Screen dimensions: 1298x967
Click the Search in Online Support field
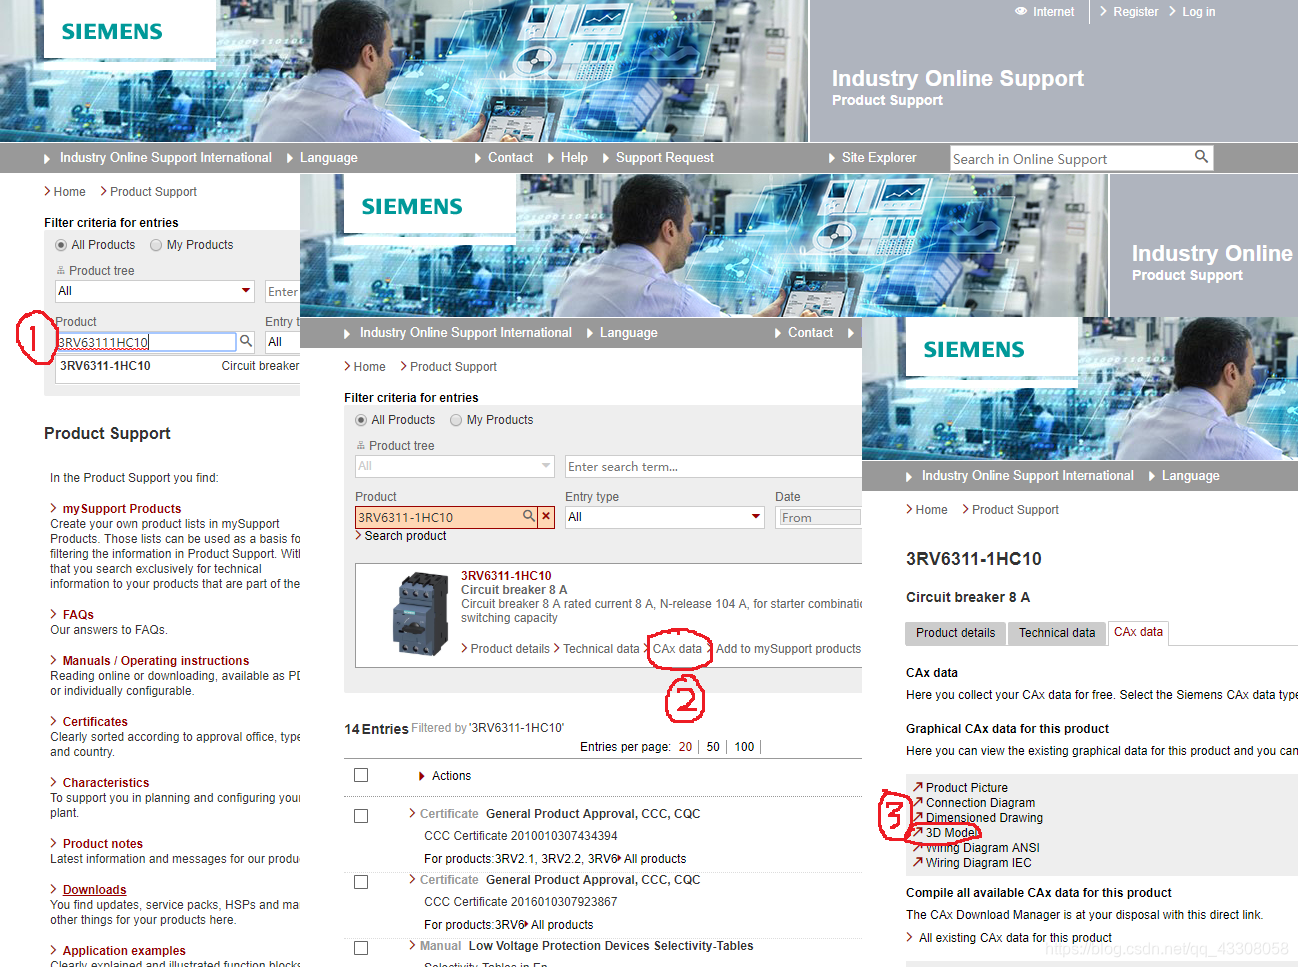click(x=1070, y=159)
